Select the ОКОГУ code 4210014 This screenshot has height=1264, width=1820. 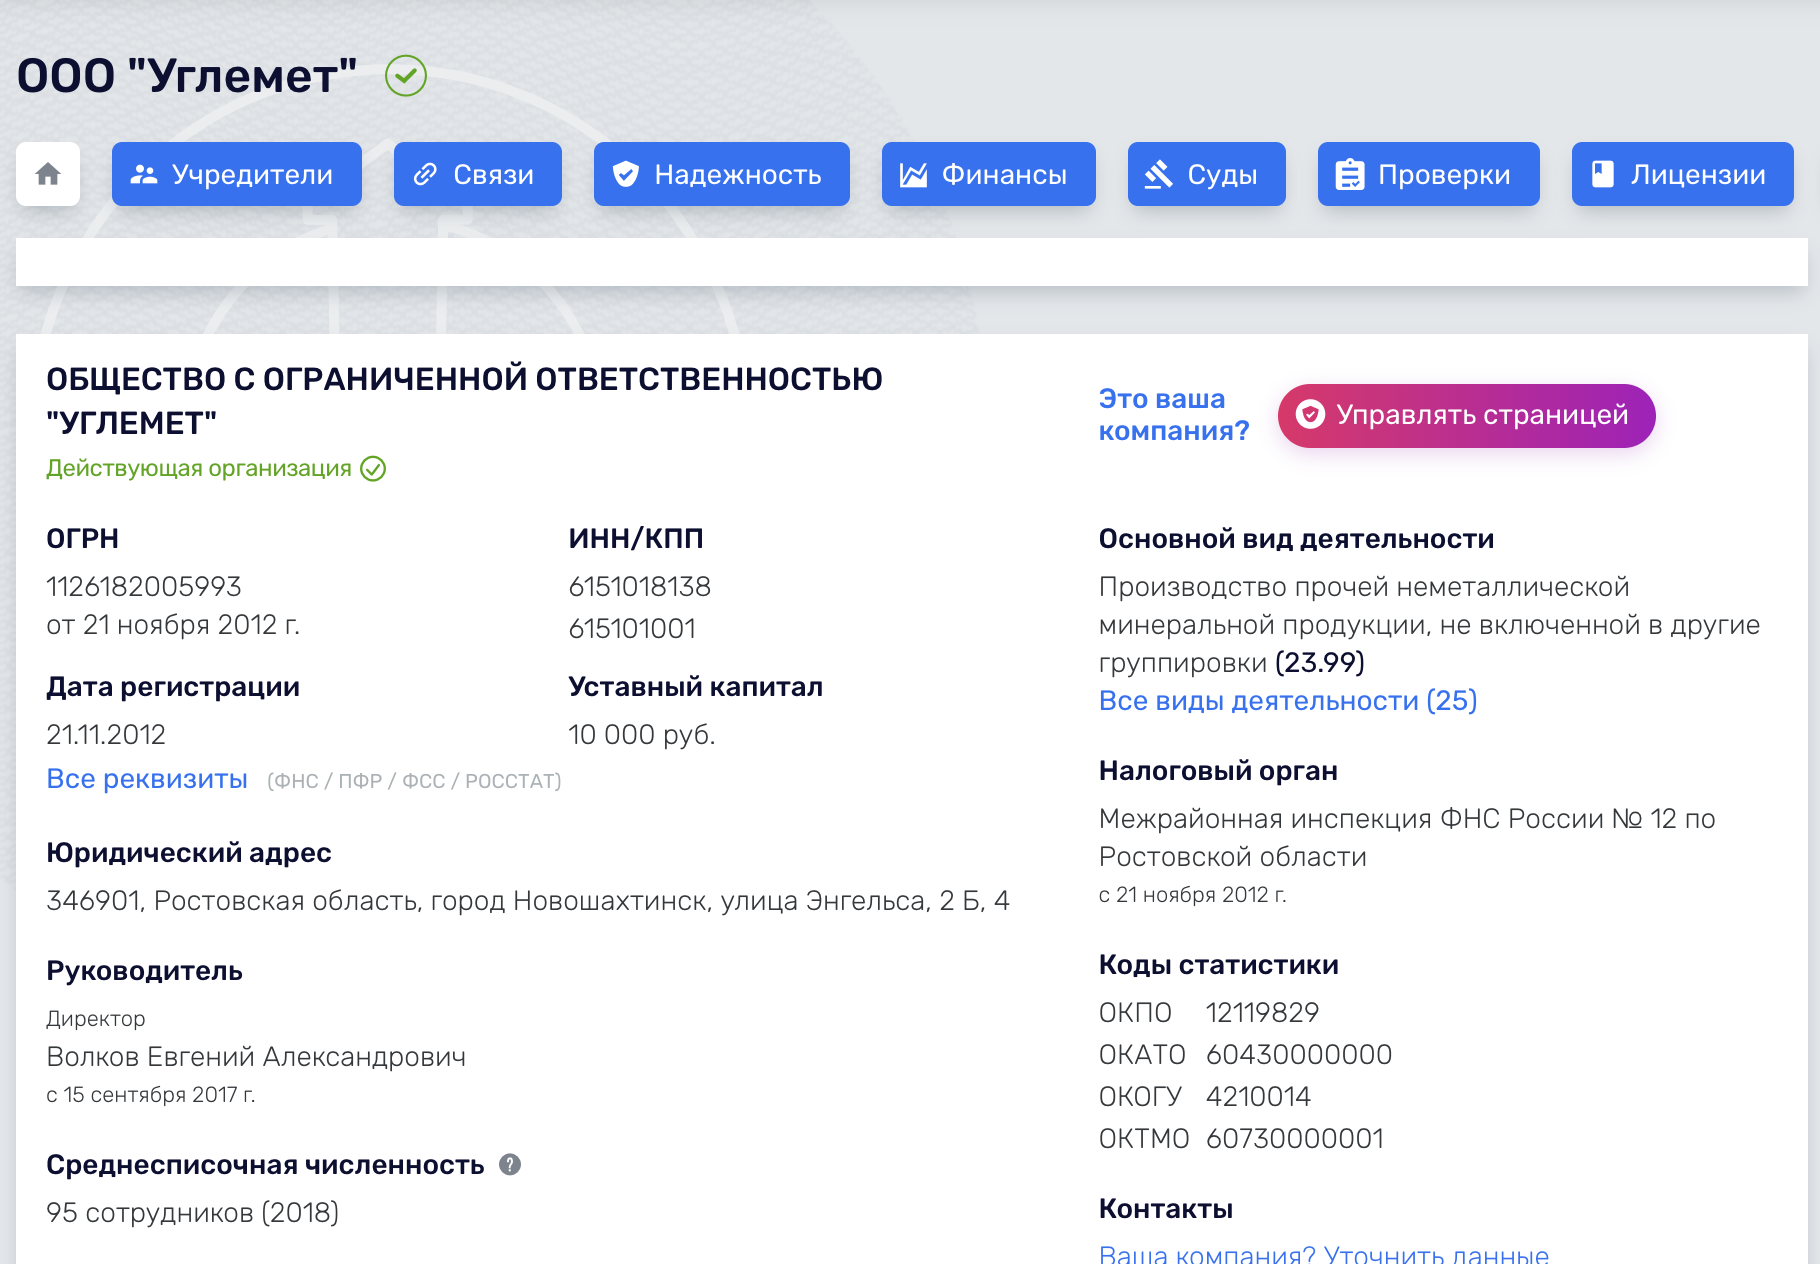1258,1097
